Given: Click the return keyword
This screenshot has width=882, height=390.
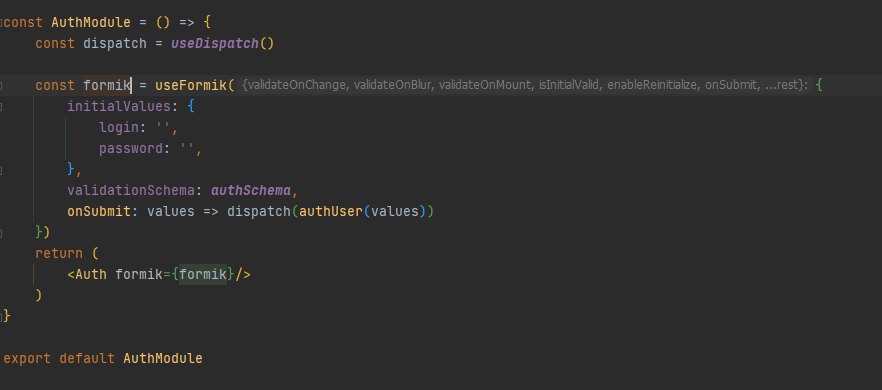Looking at the screenshot, I should click(x=58, y=253).
